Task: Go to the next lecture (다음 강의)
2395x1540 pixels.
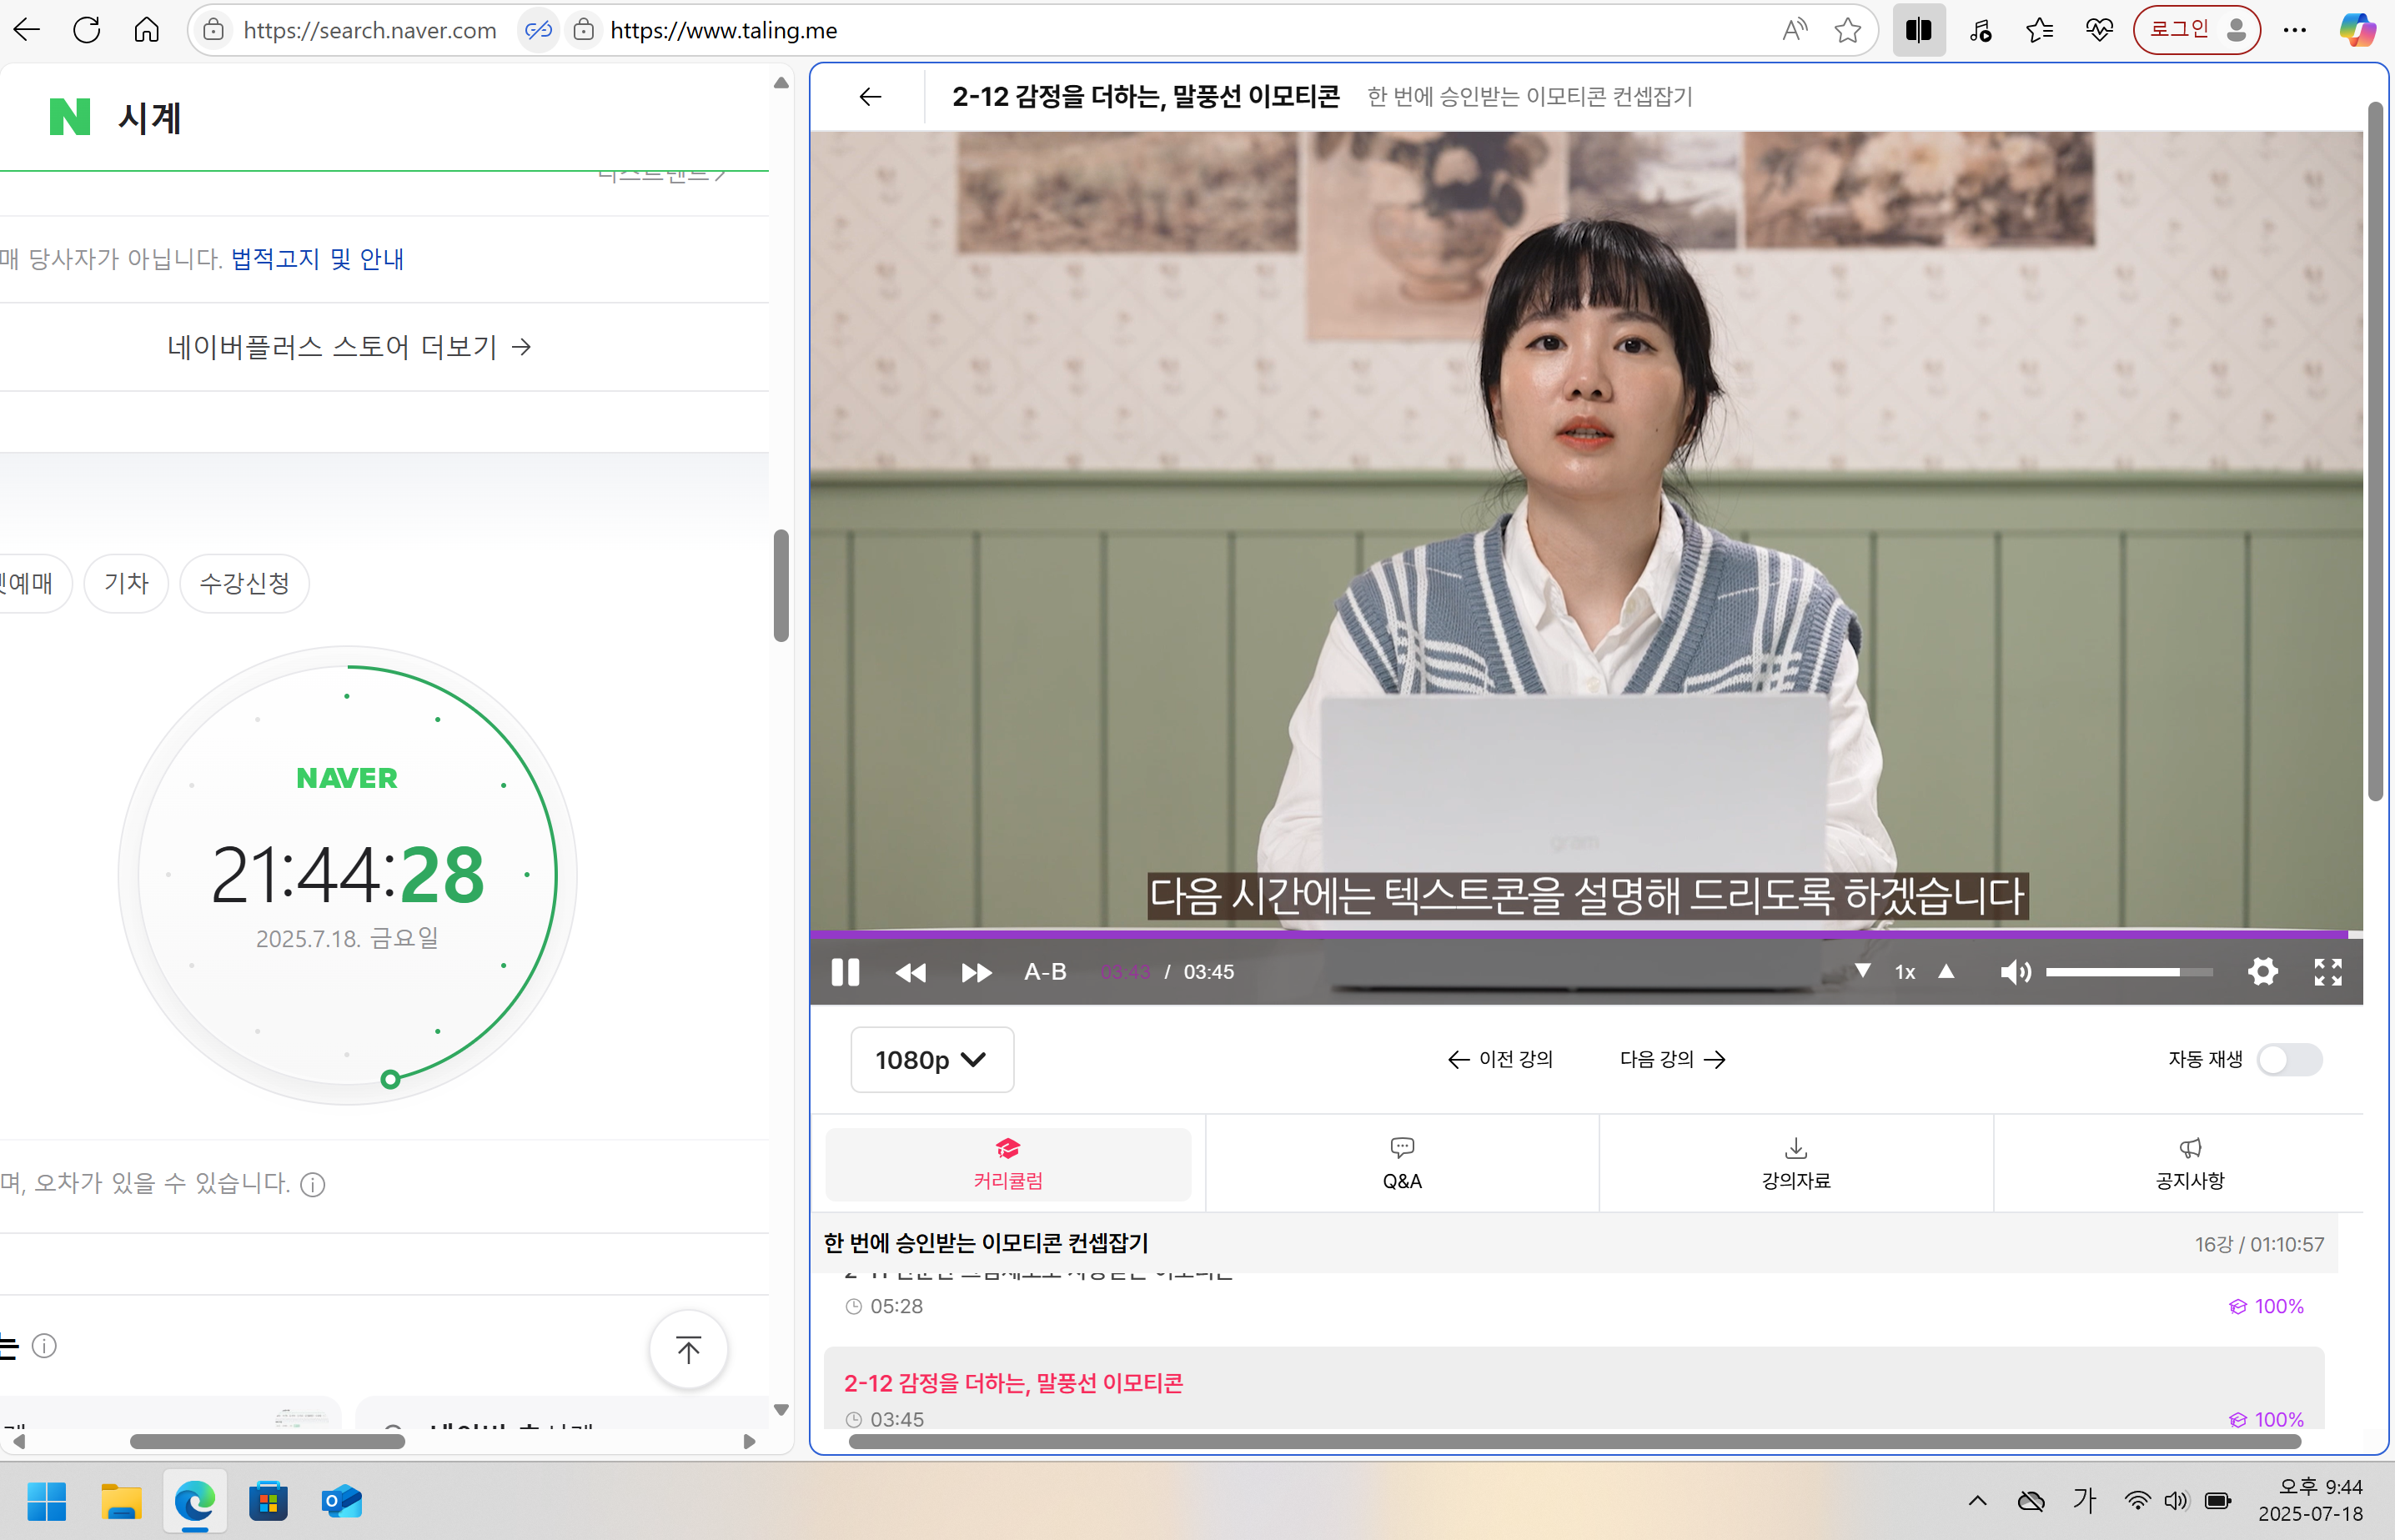Action: click(1671, 1059)
